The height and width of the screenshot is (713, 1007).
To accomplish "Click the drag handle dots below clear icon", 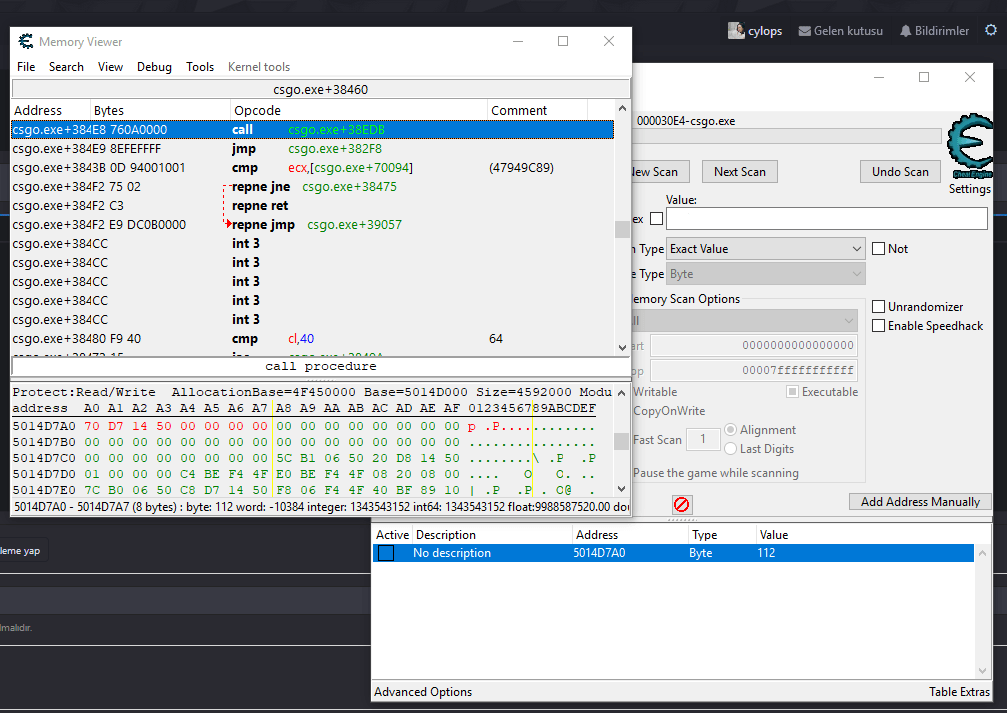I will pyautogui.click(x=681, y=519).
